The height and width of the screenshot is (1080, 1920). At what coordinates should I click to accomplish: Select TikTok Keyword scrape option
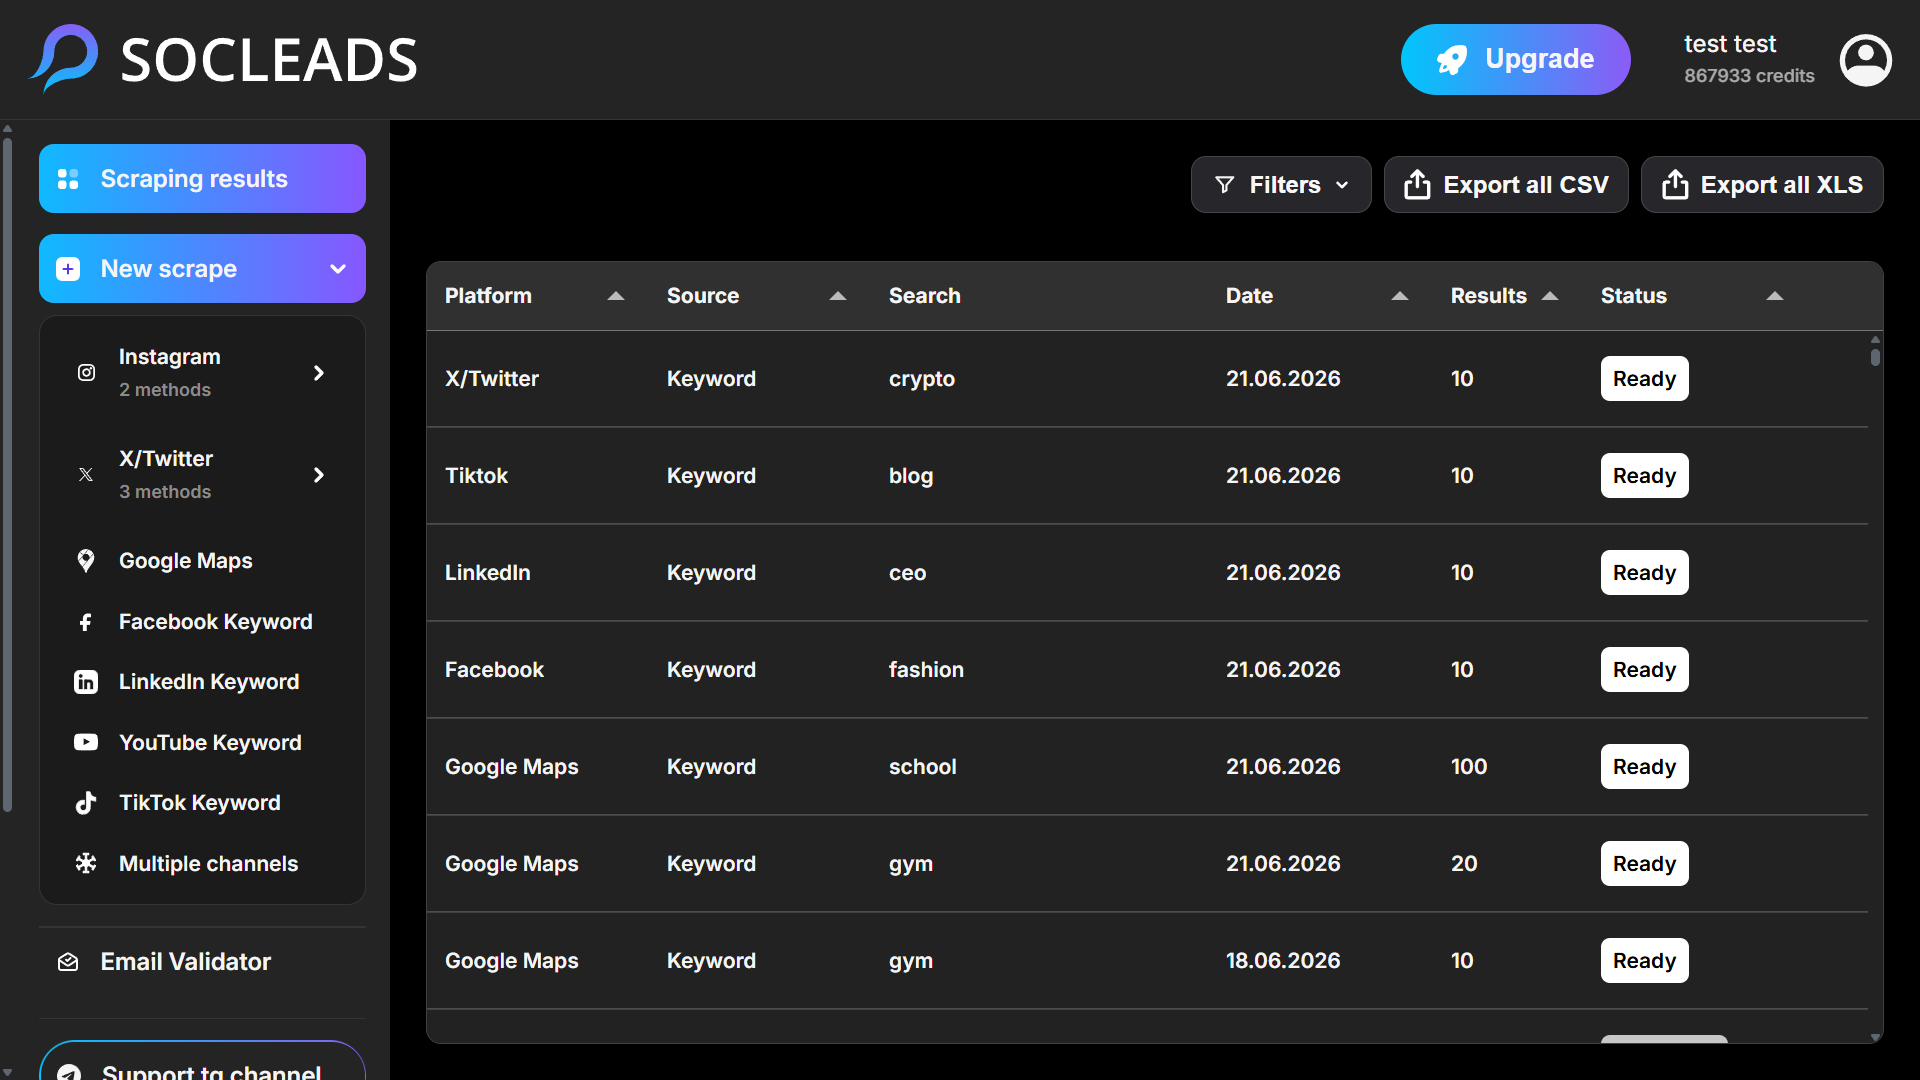pos(202,803)
